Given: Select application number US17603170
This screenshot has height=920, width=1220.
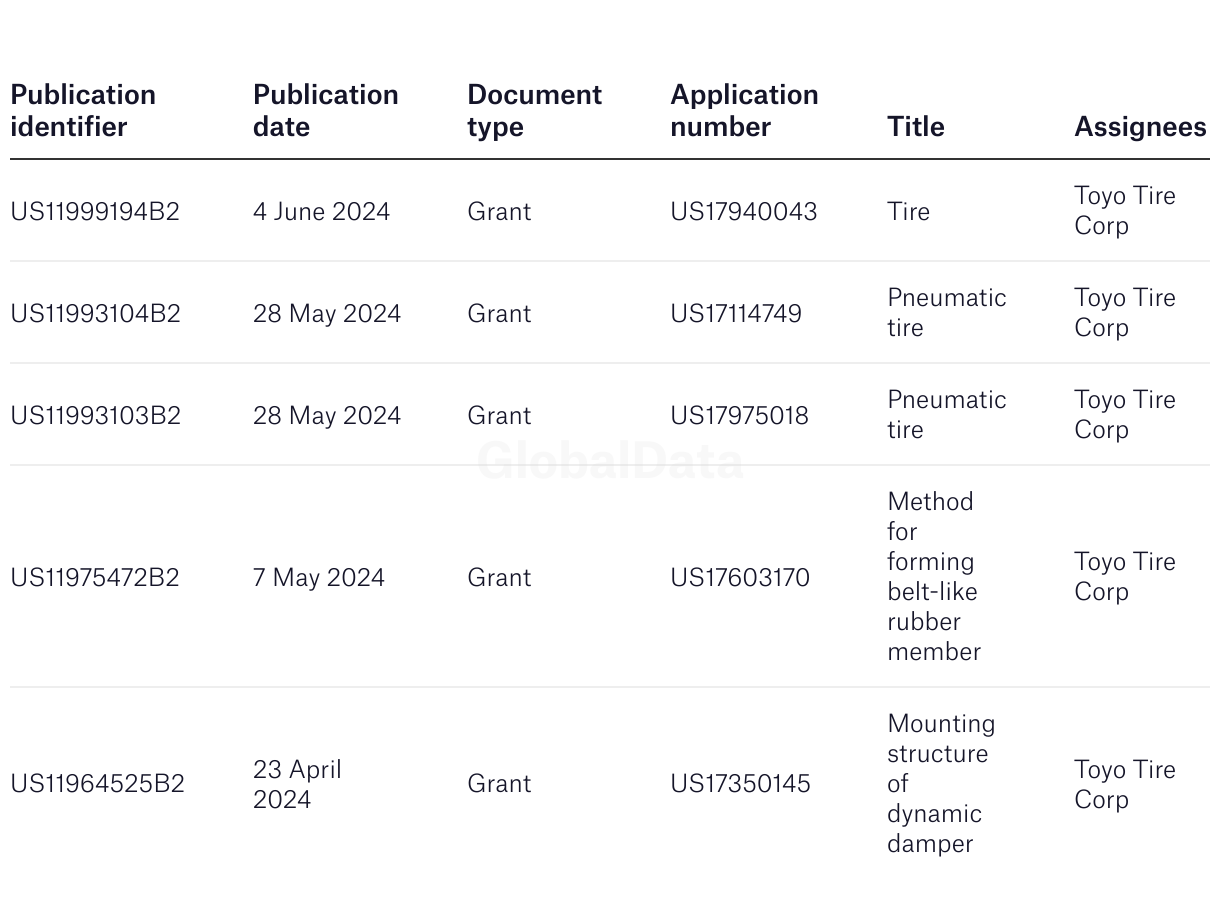Looking at the screenshot, I should tap(740, 578).
